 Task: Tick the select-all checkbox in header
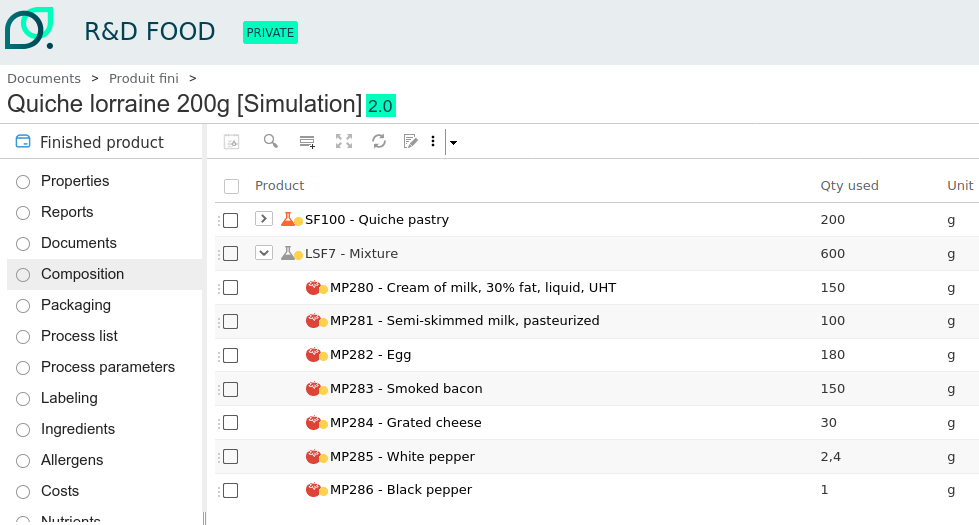[232, 186]
